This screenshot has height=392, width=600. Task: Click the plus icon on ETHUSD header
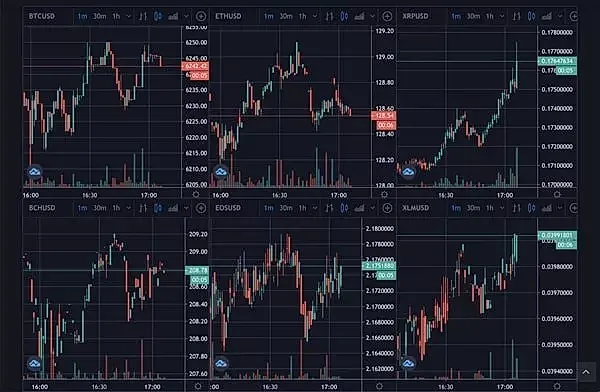tap(387, 16)
